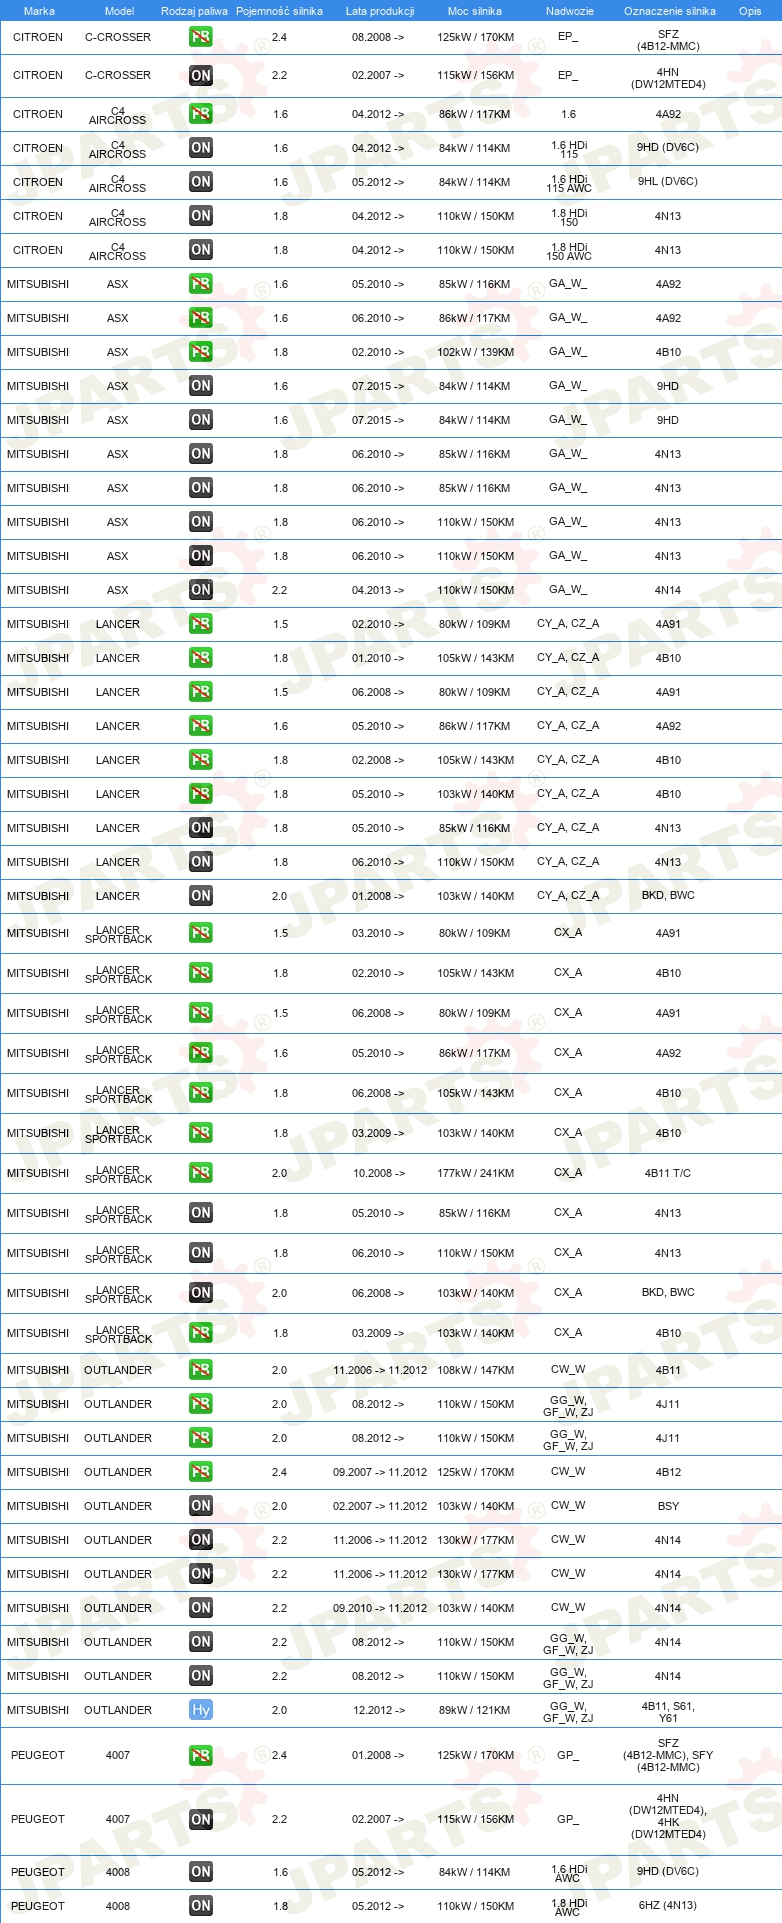Image resolution: width=782 pixels, height=1923 pixels.
Task: Click petrol icon in Peugeot 4007 2.4 row
Action: point(200,1755)
